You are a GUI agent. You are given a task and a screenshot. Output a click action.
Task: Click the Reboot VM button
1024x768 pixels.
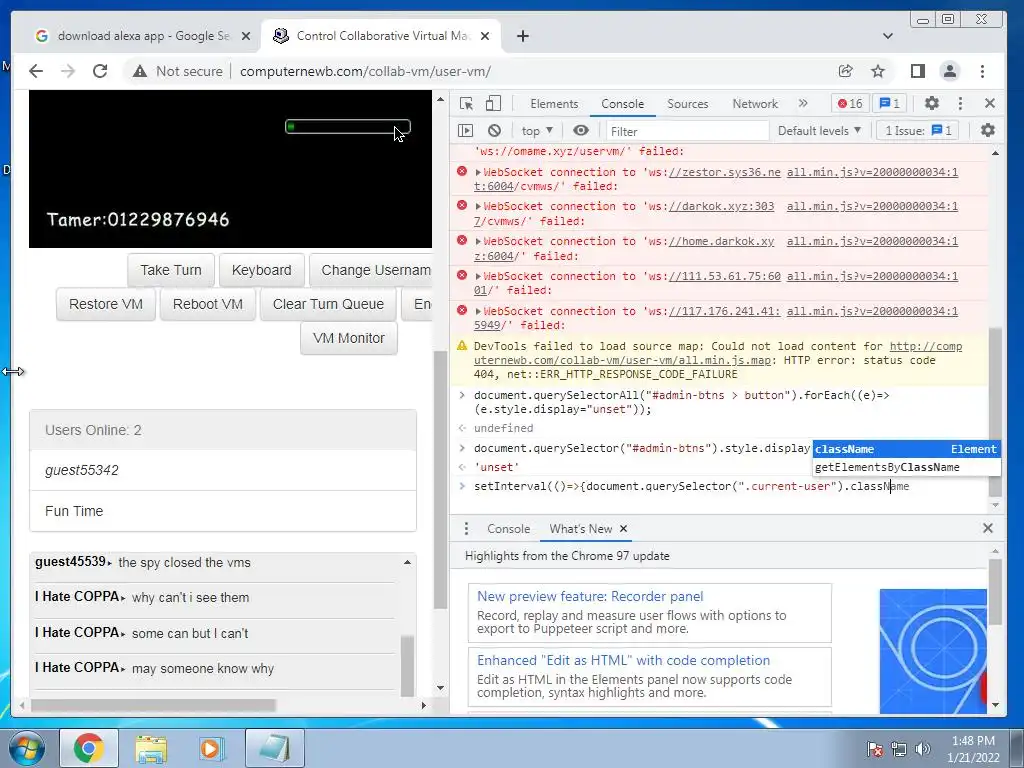point(208,304)
